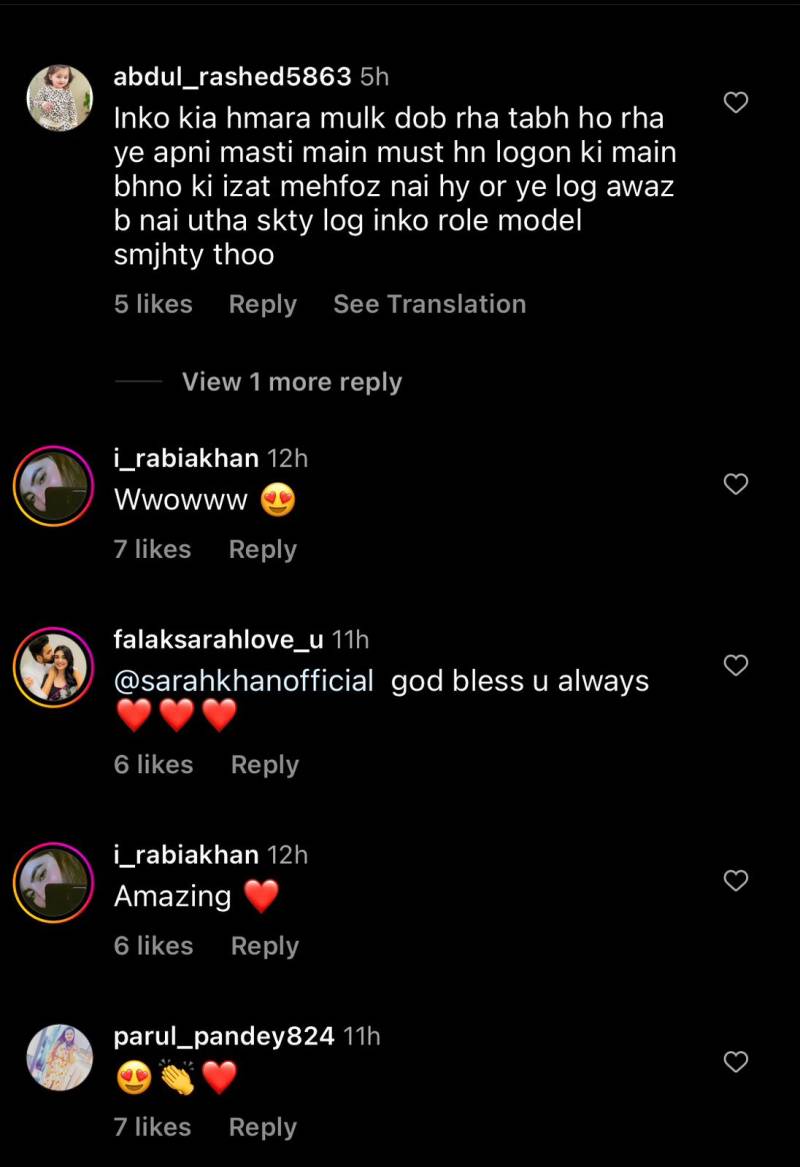Open parul_pandey824's profile picture
The height and width of the screenshot is (1167, 800).
click(x=60, y=1058)
